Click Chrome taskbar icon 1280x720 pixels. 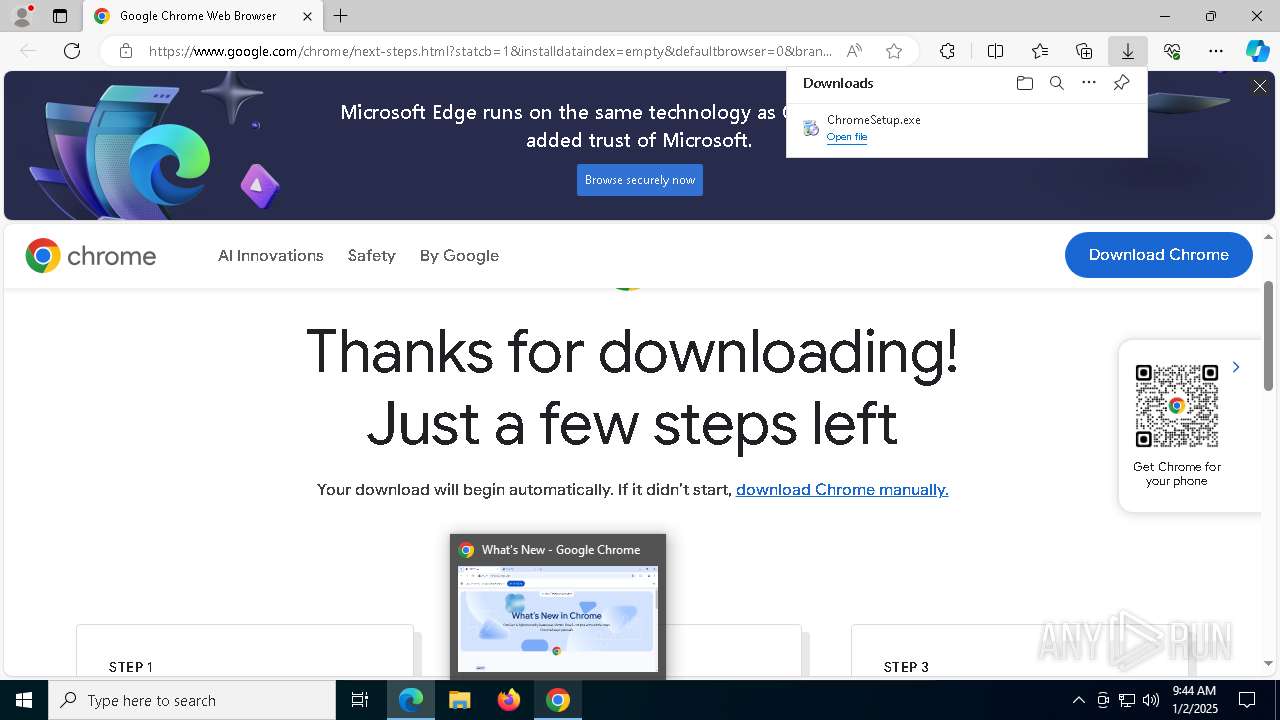(558, 700)
